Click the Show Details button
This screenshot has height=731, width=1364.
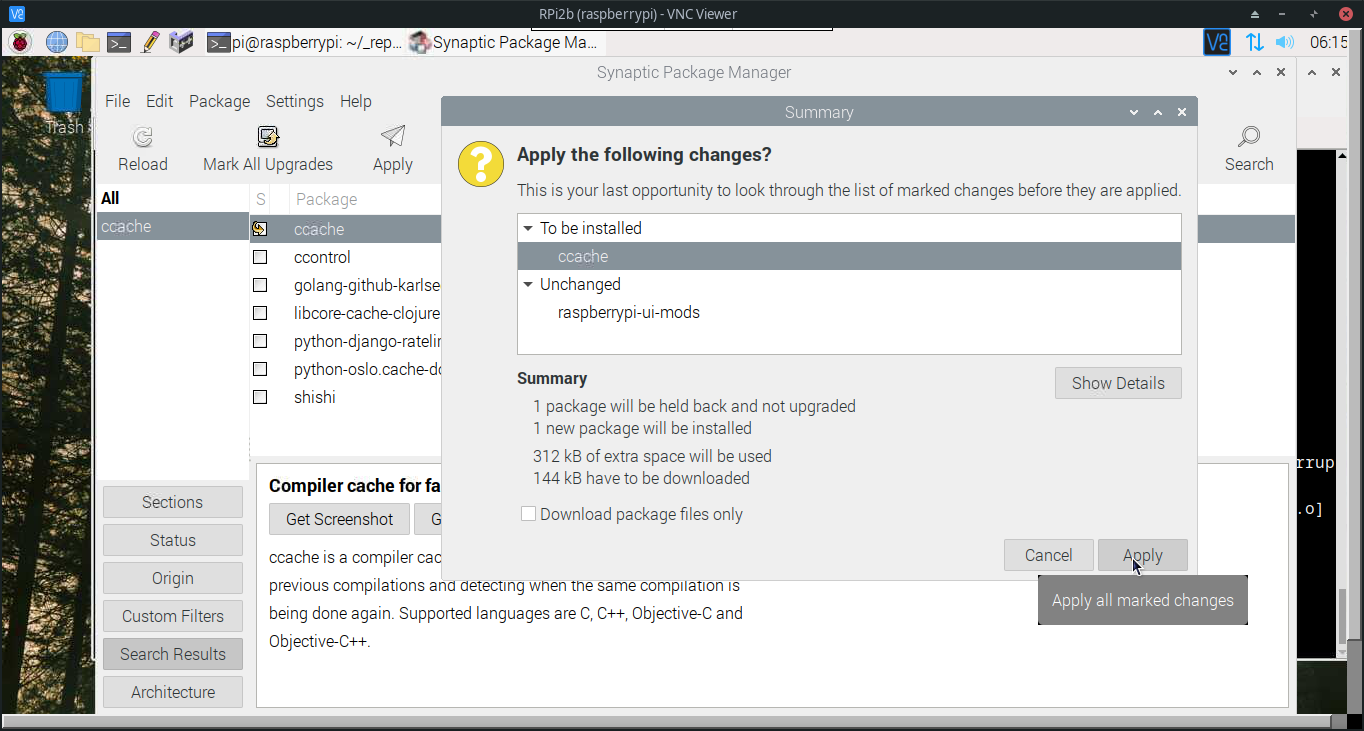coord(1118,383)
